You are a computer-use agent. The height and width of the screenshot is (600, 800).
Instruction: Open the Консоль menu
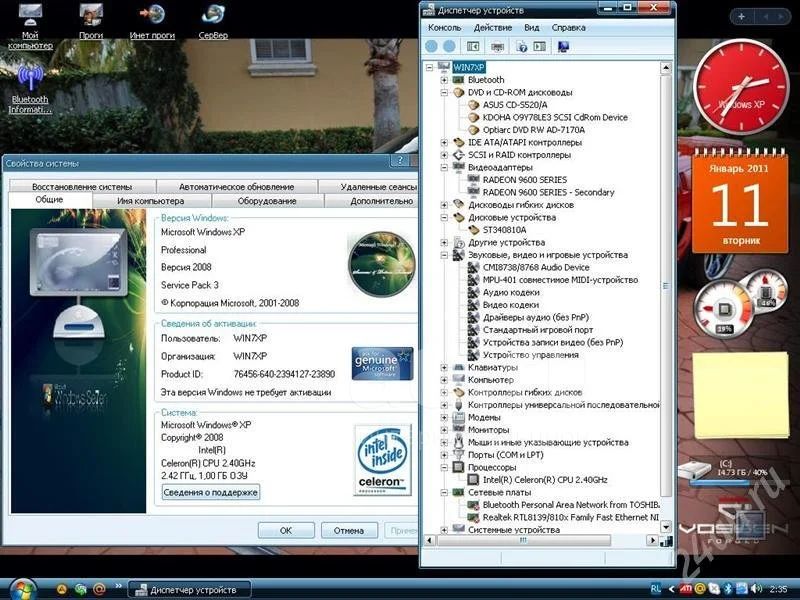pos(444,28)
